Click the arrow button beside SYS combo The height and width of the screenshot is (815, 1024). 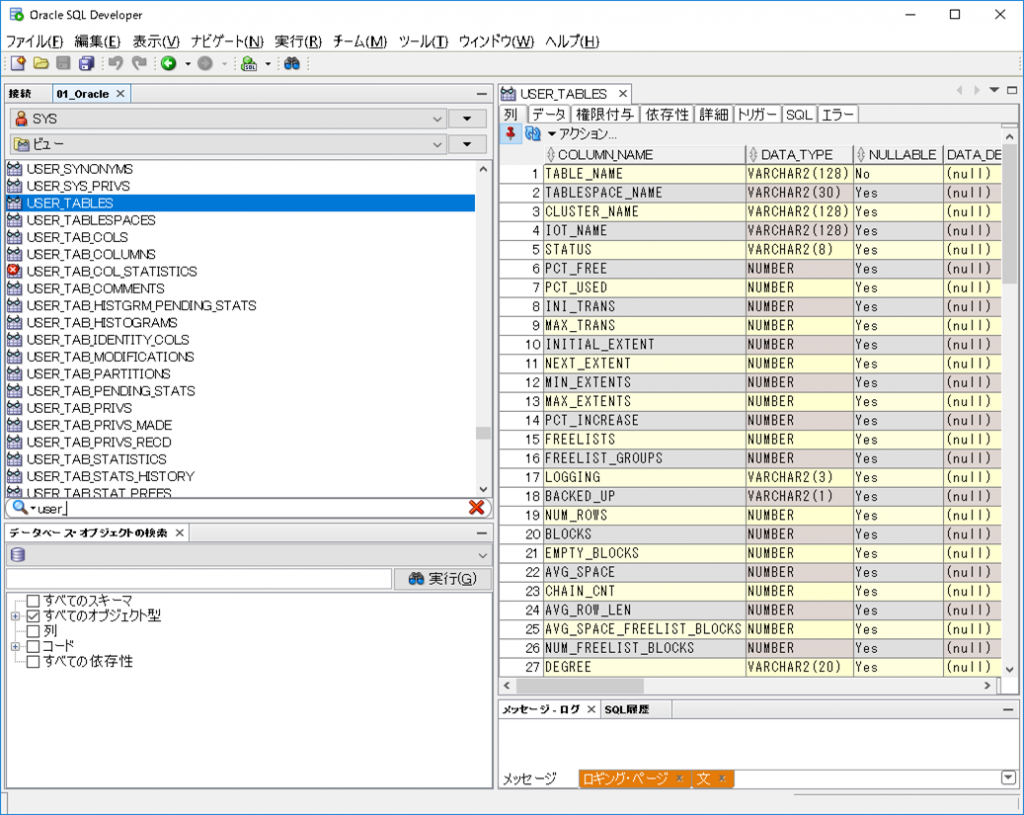point(467,119)
